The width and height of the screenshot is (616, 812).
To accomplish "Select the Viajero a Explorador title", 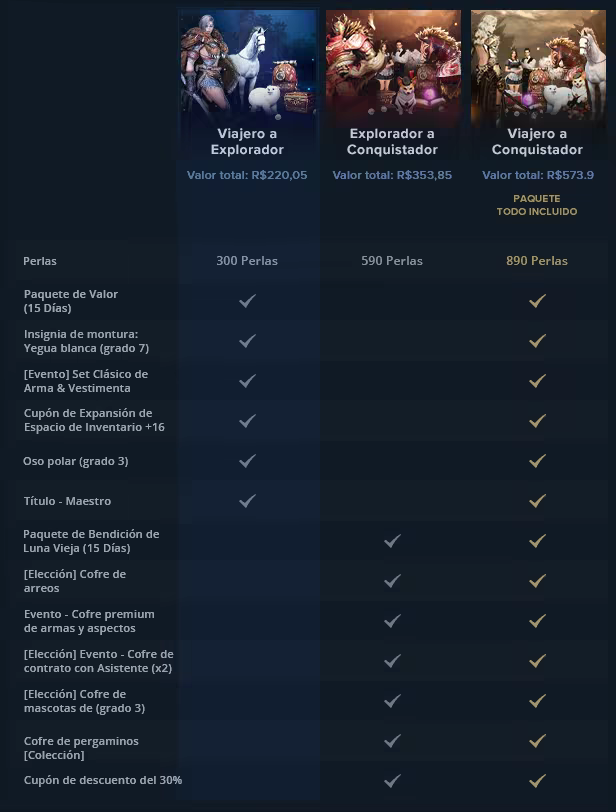I will [x=247, y=141].
